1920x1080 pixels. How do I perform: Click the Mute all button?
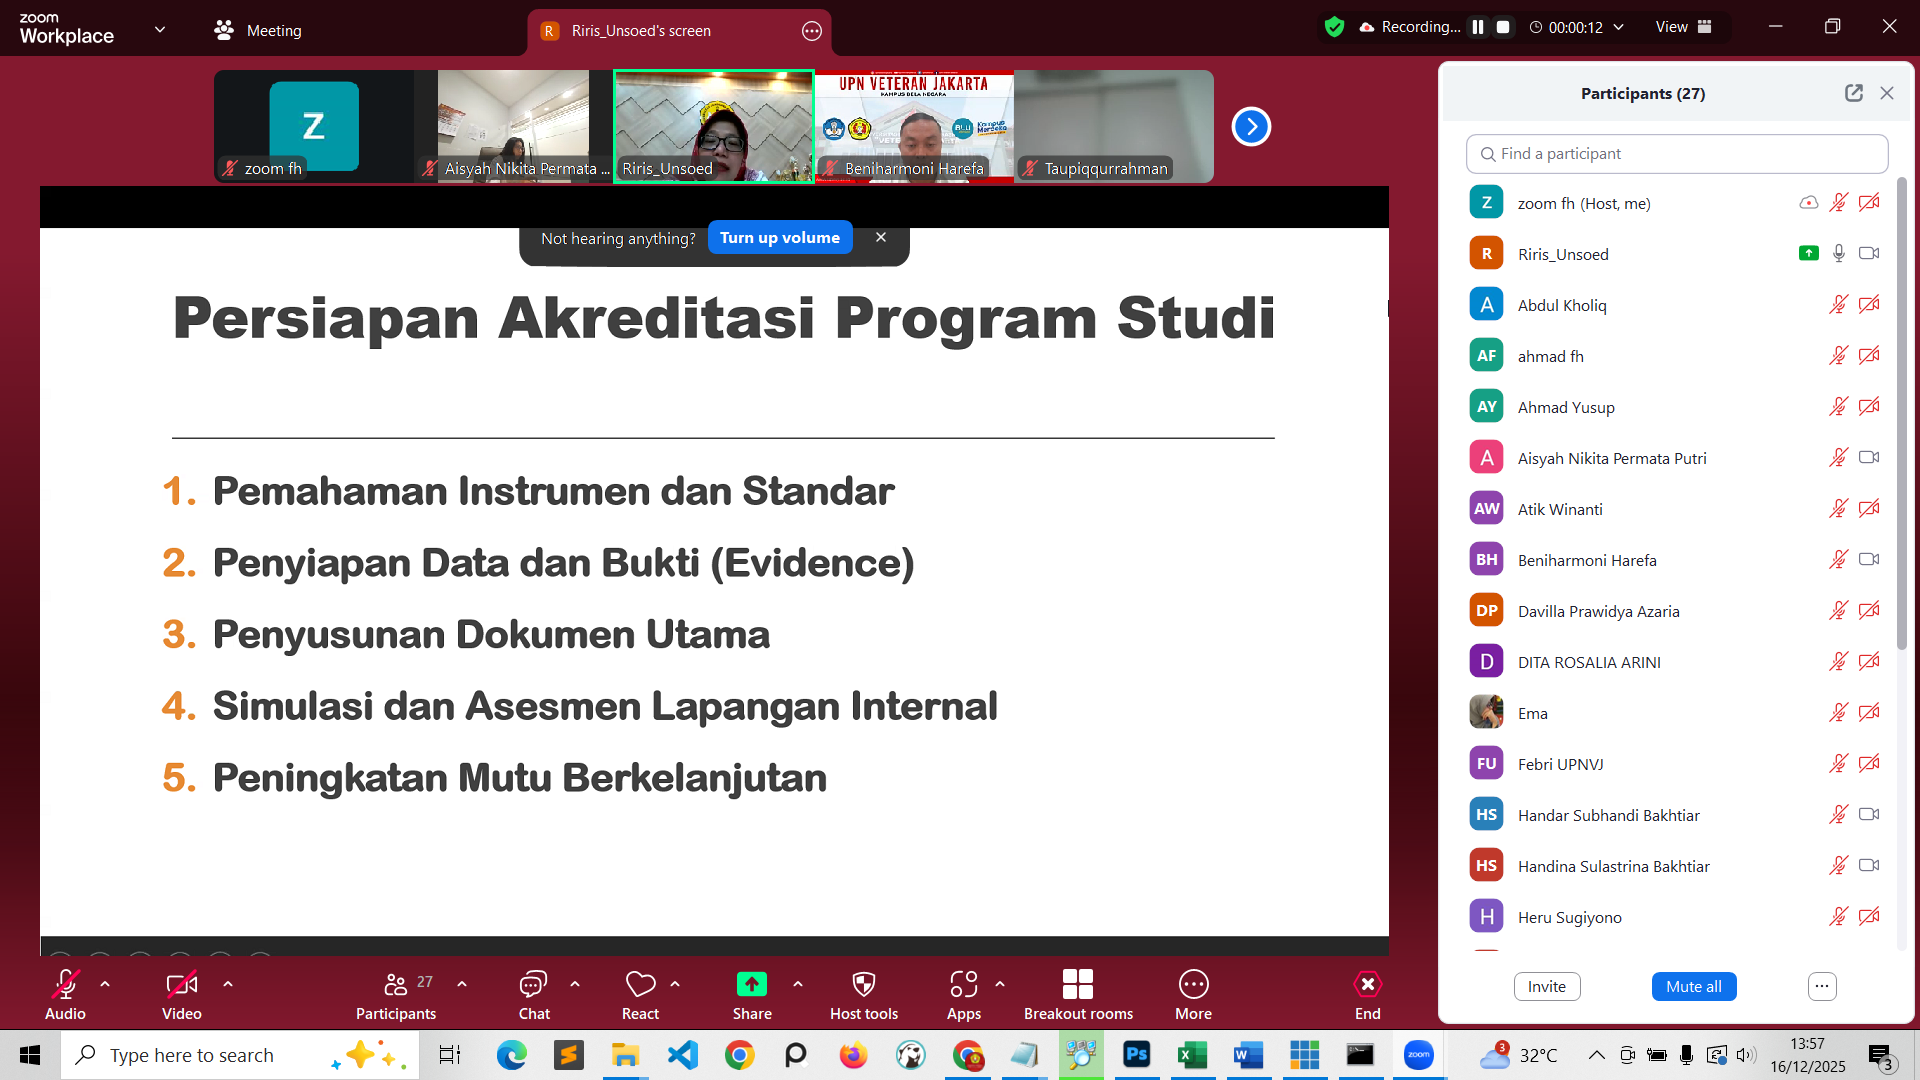click(1693, 986)
